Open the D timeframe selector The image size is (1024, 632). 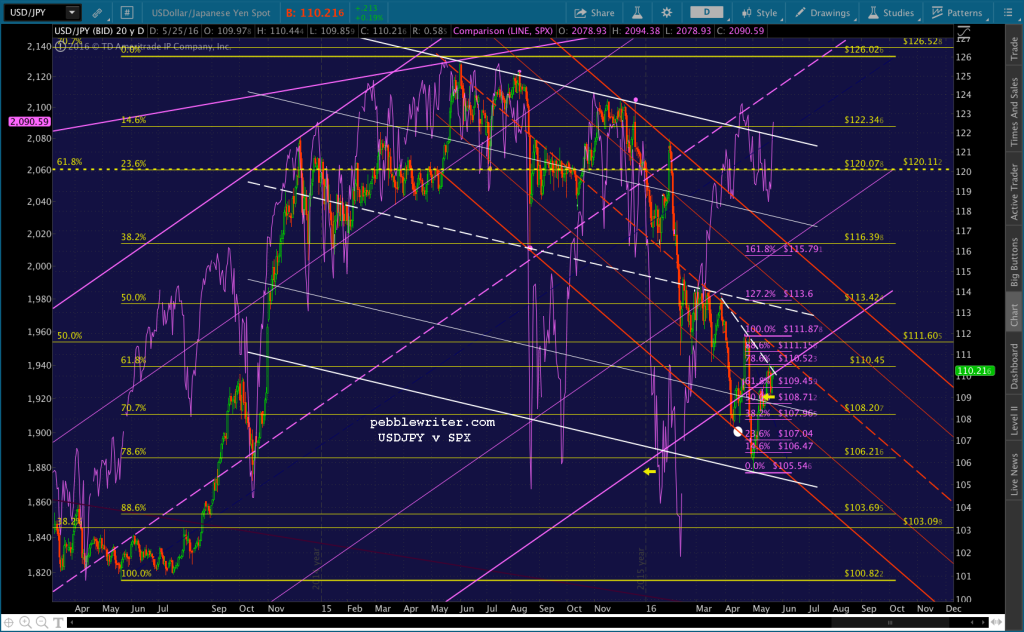[707, 12]
